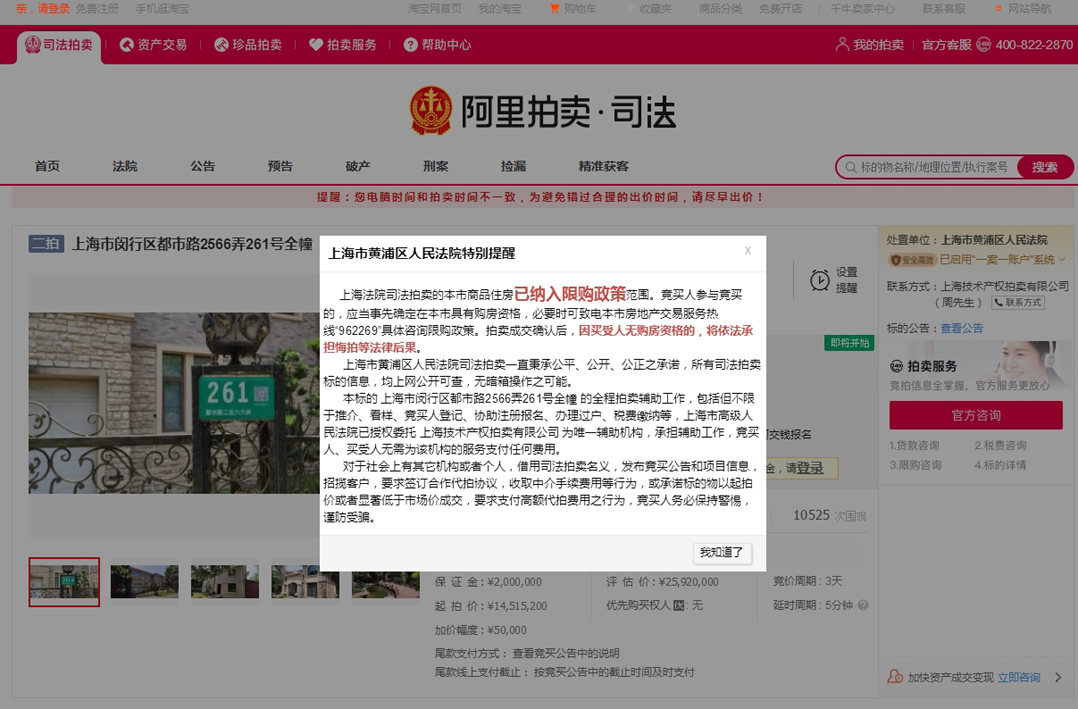
Task: Open 千牛卖家中心 menu
Action: (x=862, y=8)
